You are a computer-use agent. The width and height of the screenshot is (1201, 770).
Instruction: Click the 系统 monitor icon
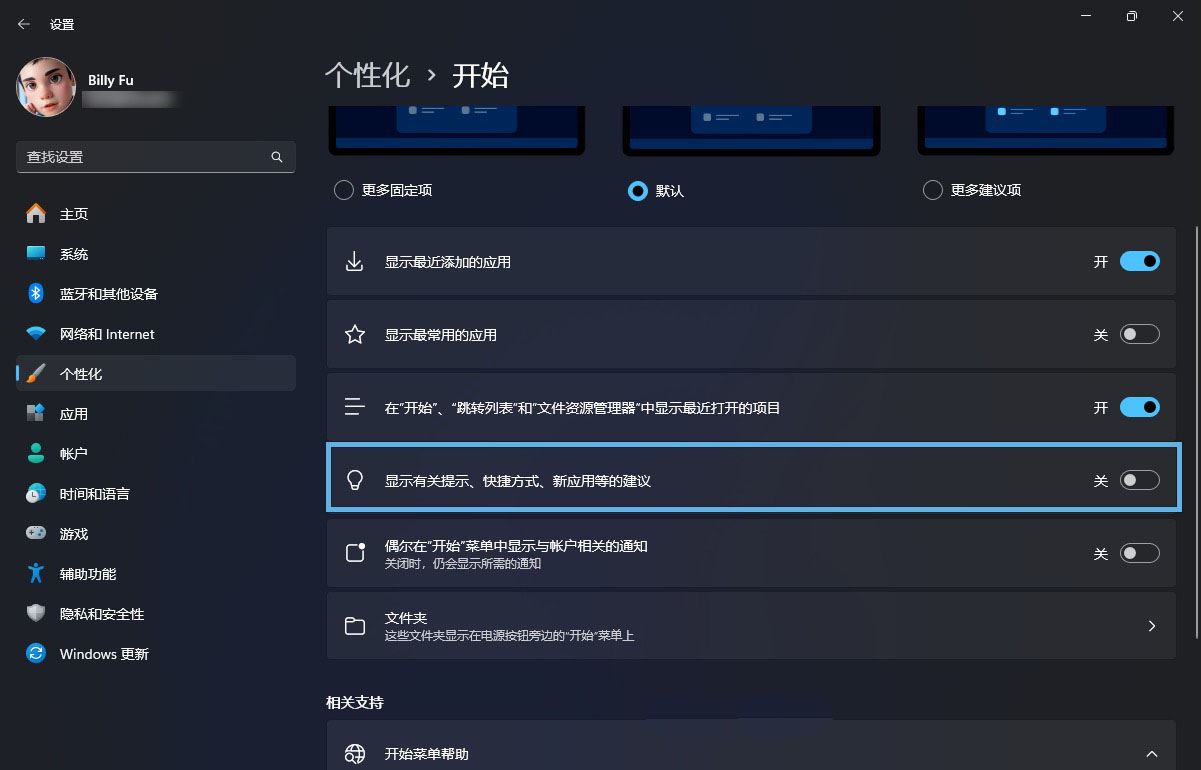[x=36, y=254]
